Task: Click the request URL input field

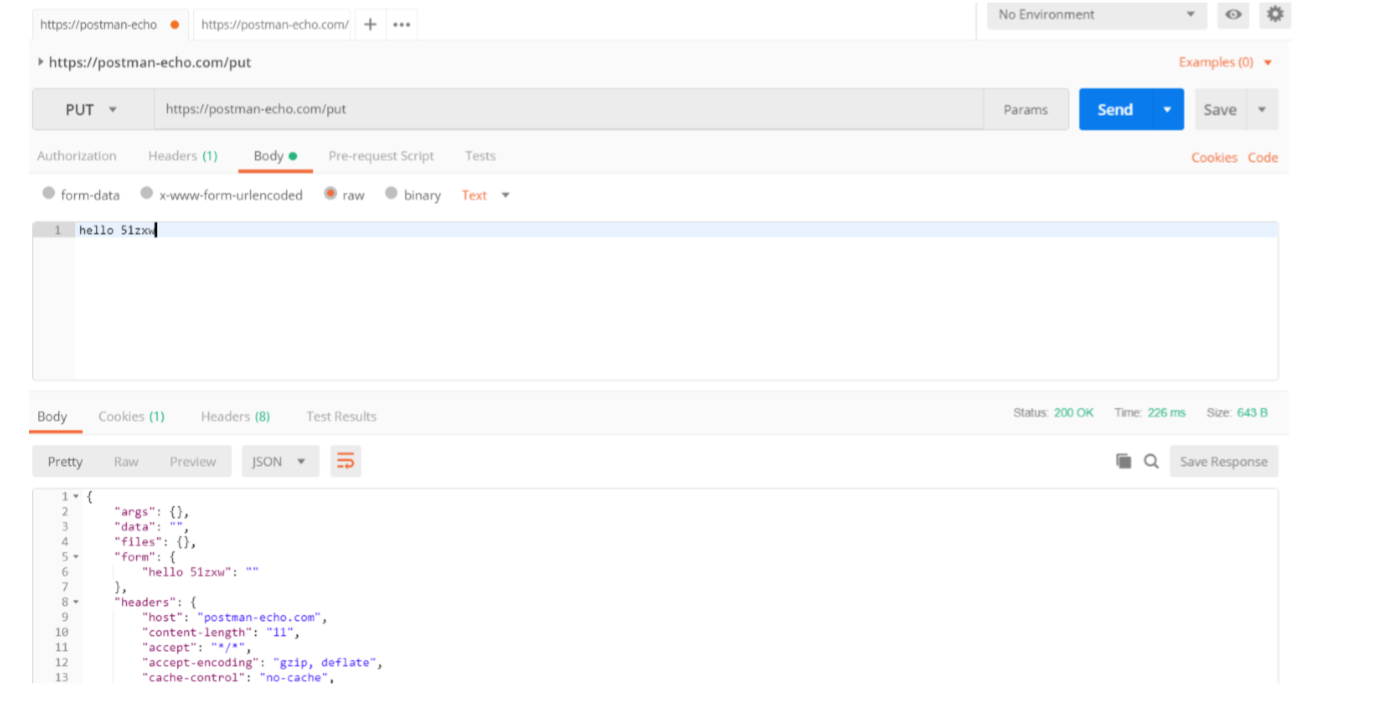Action: pos(568,110)
